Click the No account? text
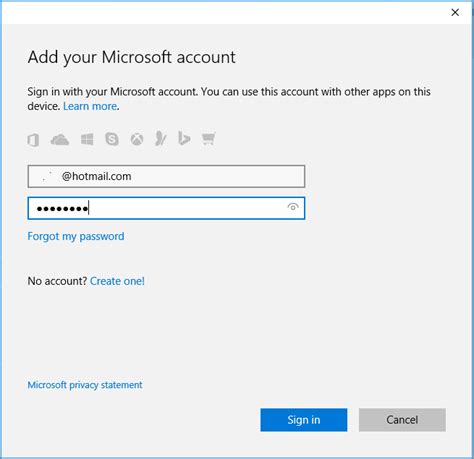This screenshot has height=459, width=474. pyautogui.click(x=57, y=281)
